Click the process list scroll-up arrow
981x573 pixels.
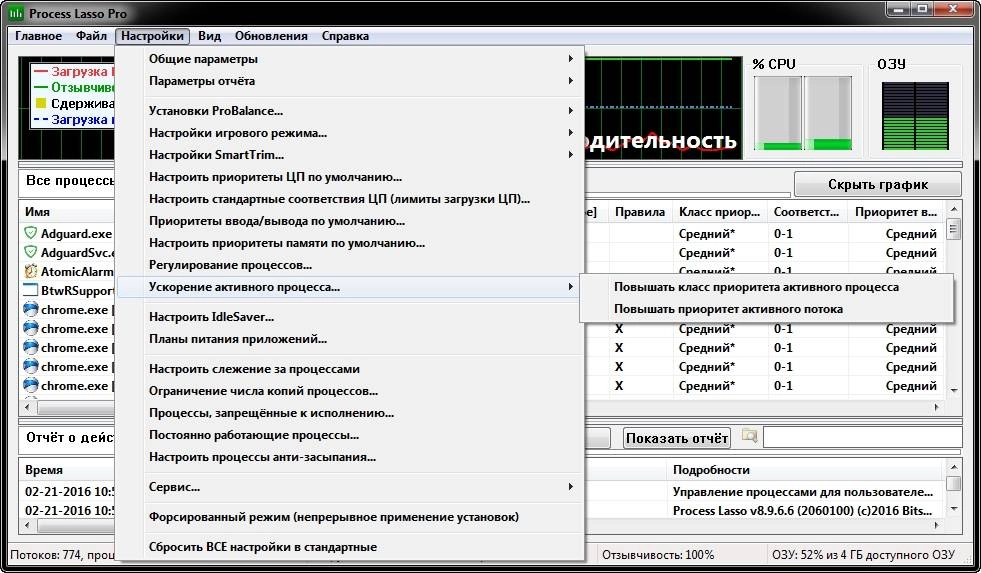pos(953,209)
